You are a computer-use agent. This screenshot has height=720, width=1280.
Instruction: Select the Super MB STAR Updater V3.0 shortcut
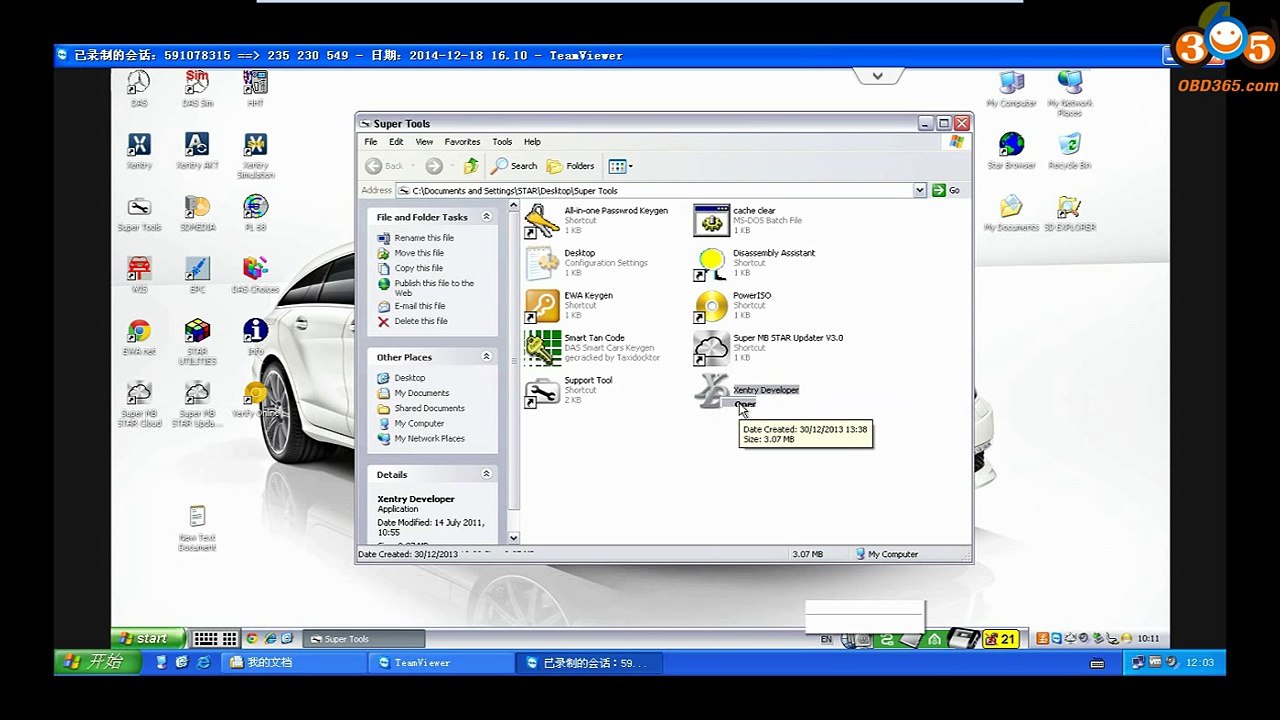click(769, 347)
